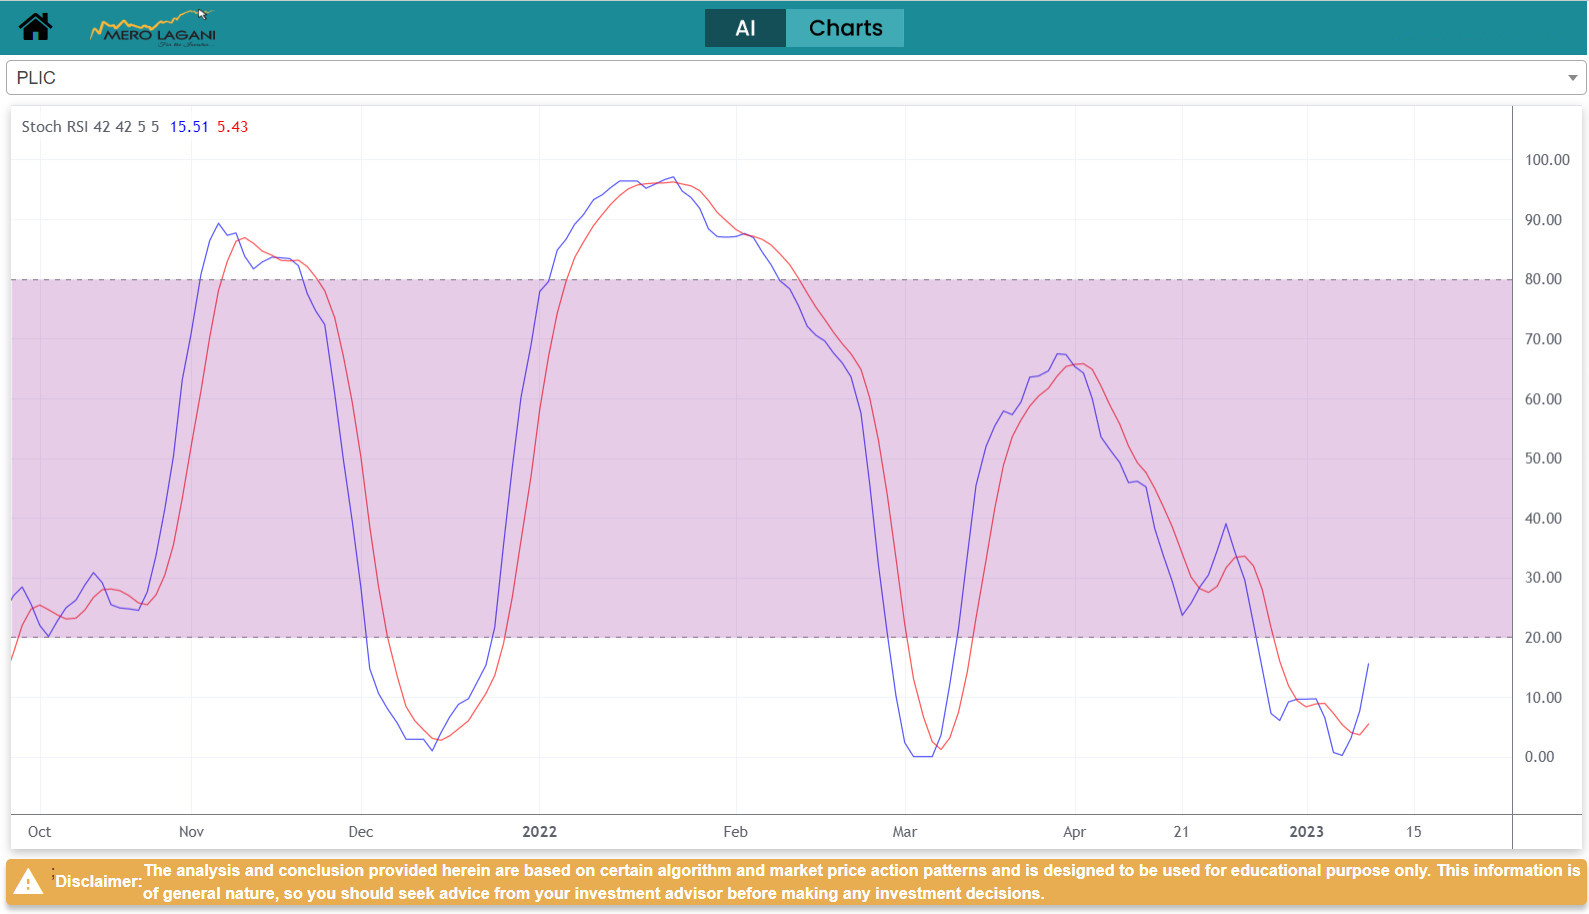Click the 50.00 midpoint axis label
Screen dimensions: 1589x914
click(x=1543, y=458)
